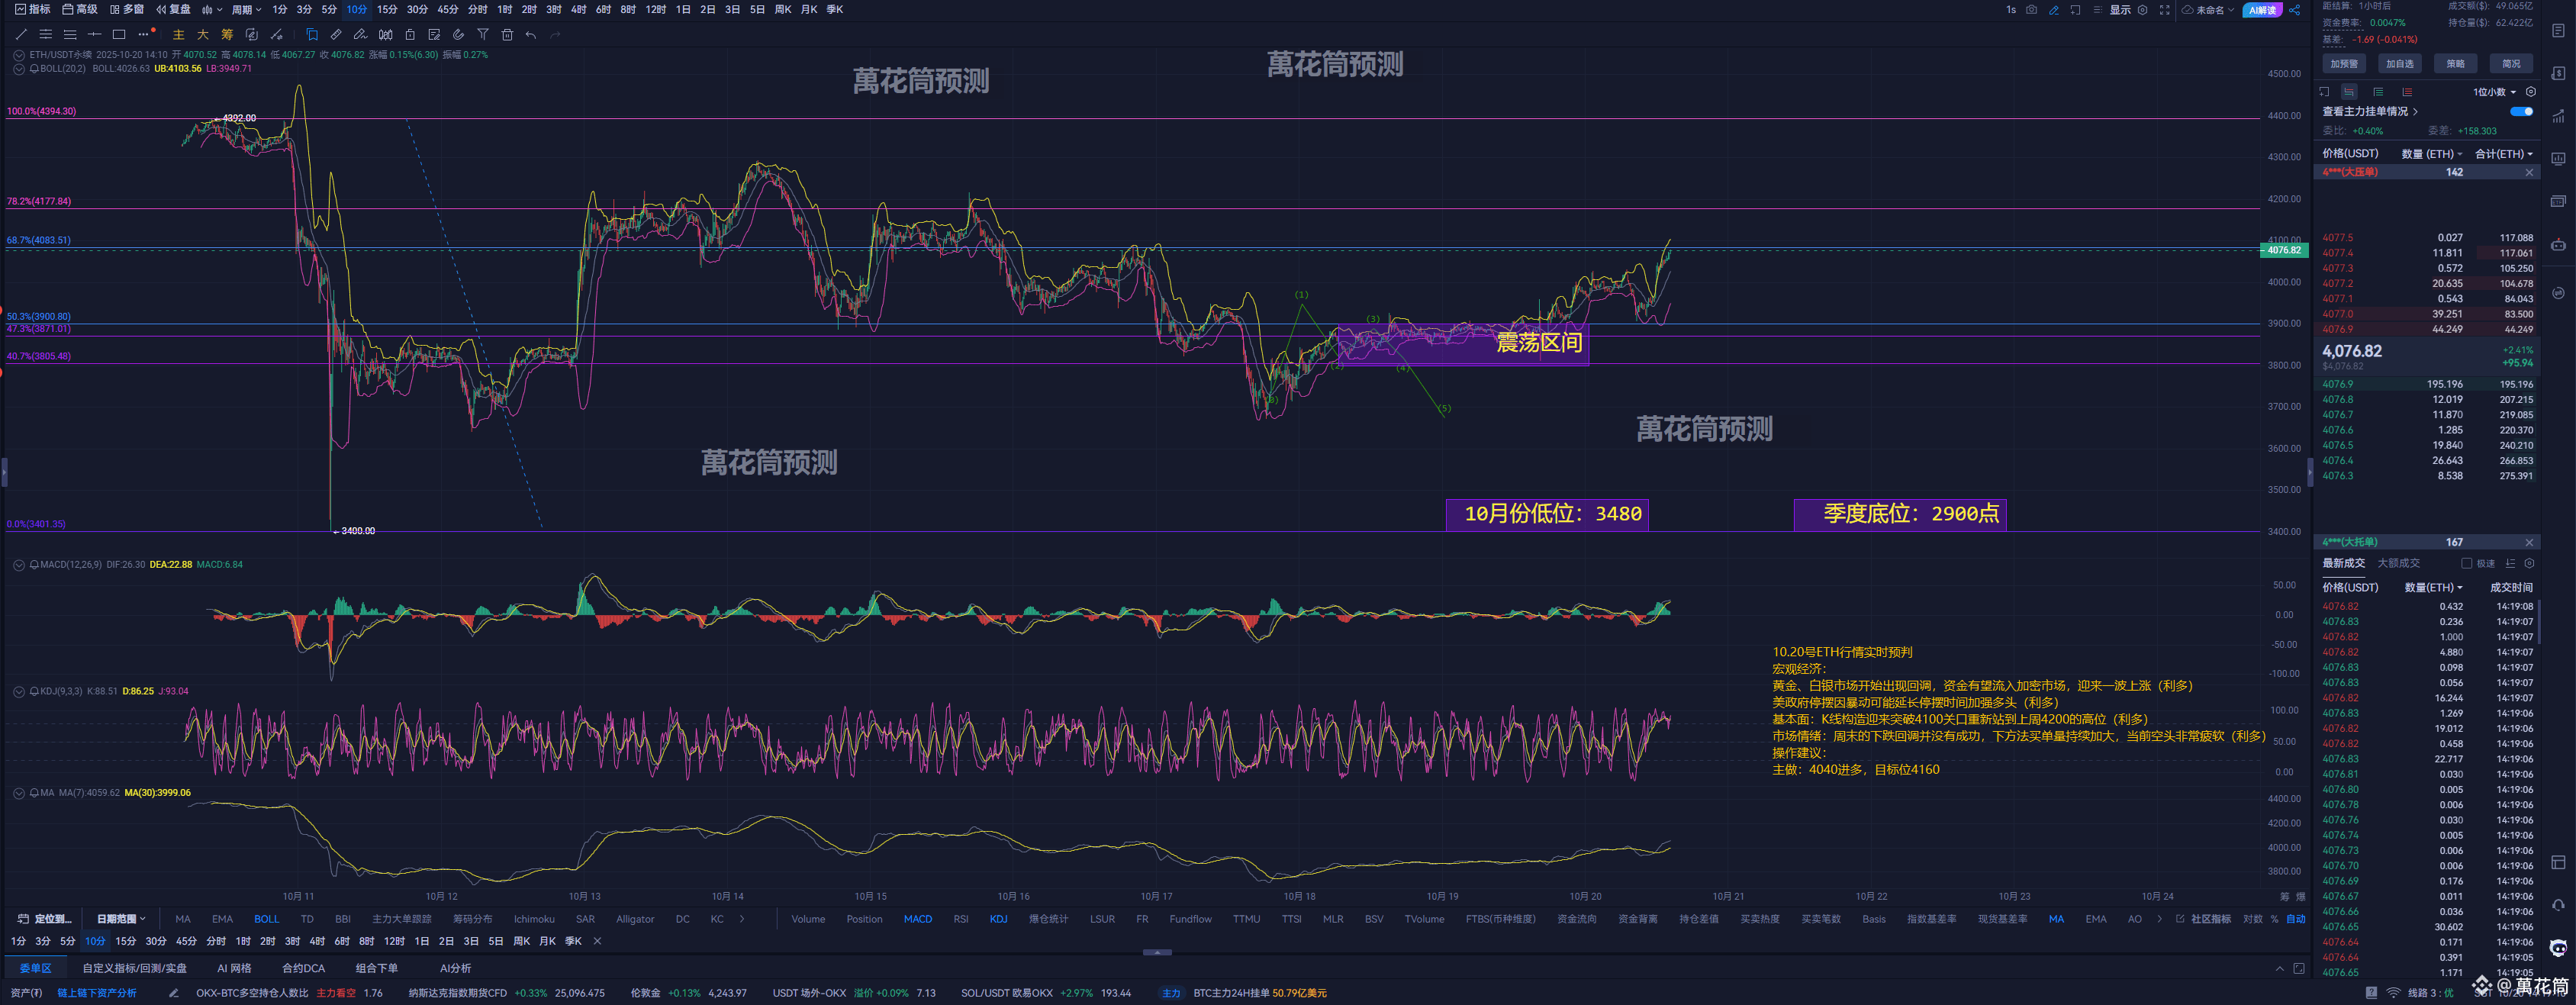
Task: Open the AI分析 bottom tab
Action: point(455,968)
